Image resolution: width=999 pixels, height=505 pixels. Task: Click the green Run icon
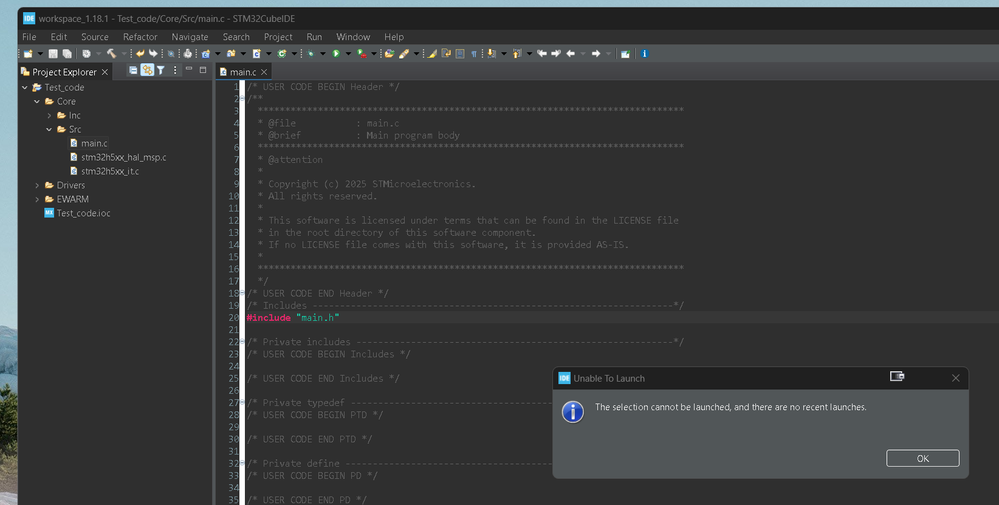[x=336, y=54]
